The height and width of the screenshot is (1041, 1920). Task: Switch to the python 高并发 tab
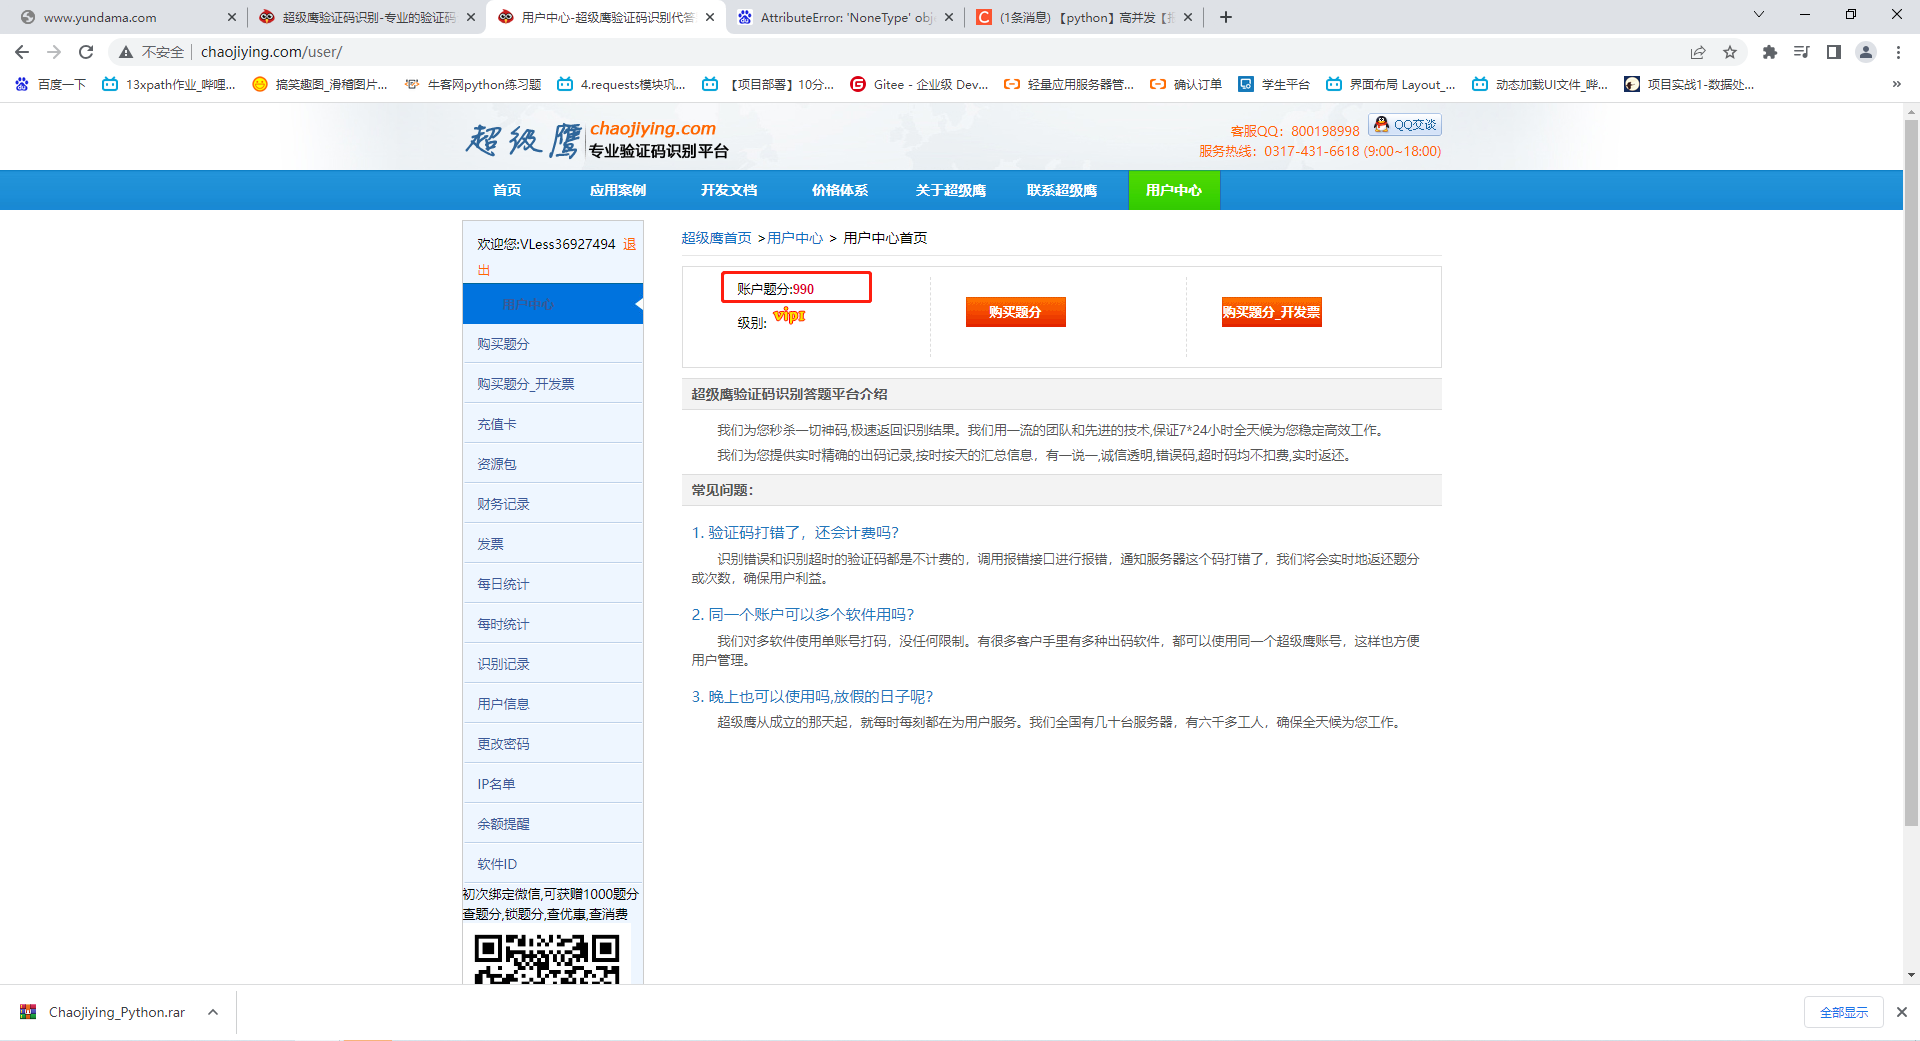(x=1083, y=17)
